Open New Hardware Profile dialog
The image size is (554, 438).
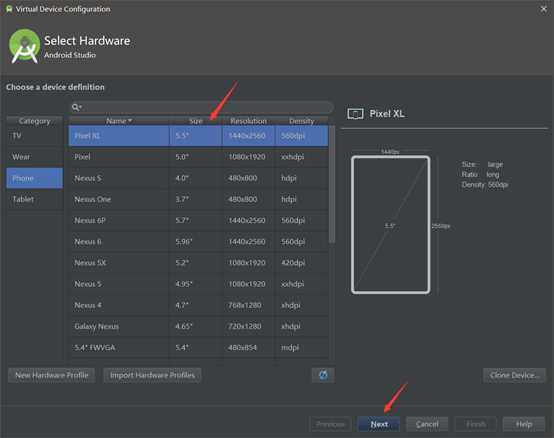52,375
